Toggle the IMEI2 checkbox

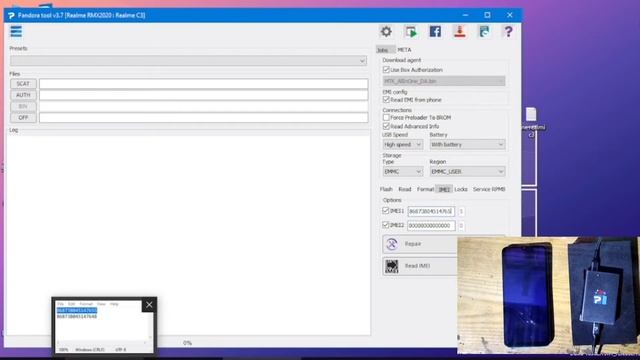point(386,225)
